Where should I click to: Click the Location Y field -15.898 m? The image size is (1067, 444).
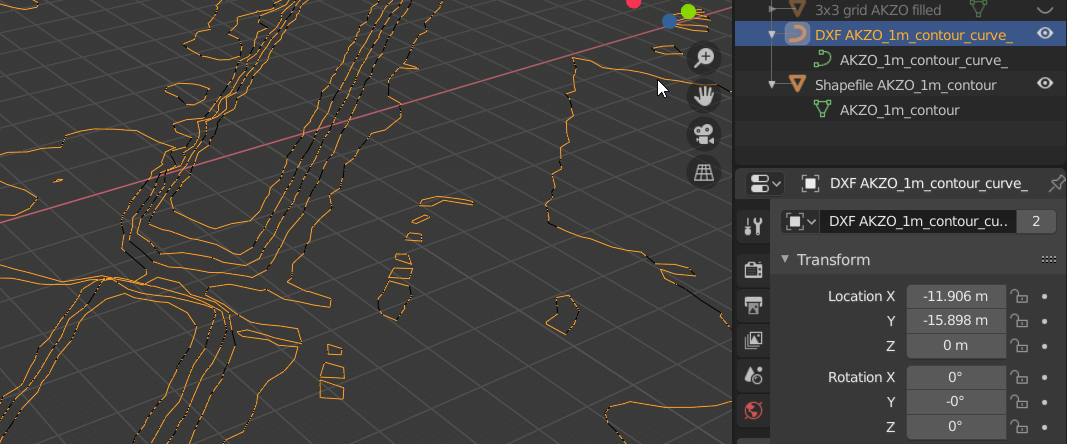pyautogui.click(x=956, y=321)
